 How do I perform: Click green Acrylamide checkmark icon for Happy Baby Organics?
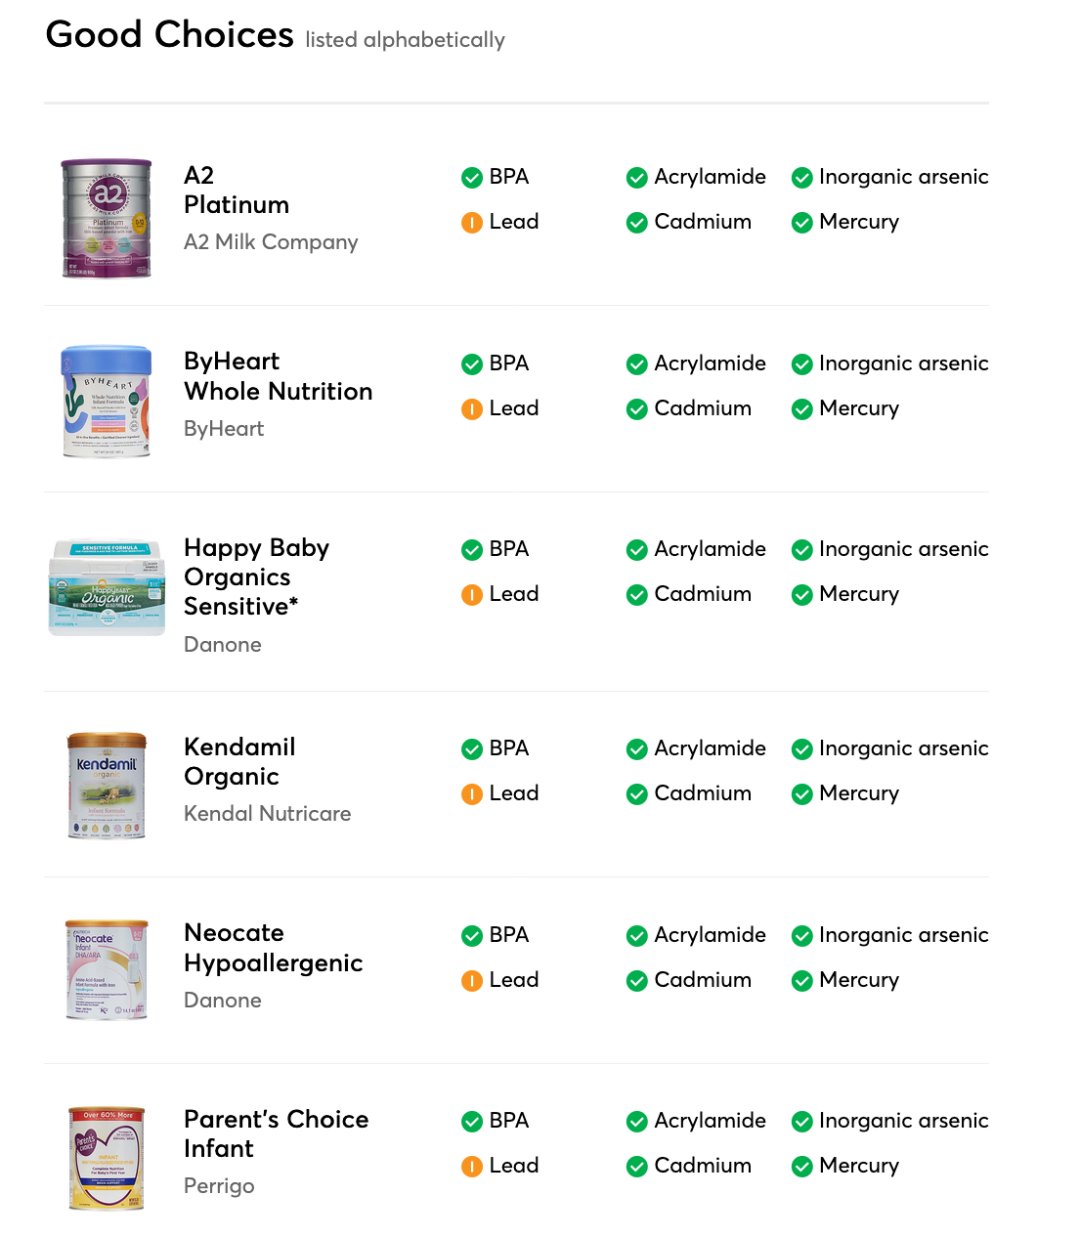[637, 550]
